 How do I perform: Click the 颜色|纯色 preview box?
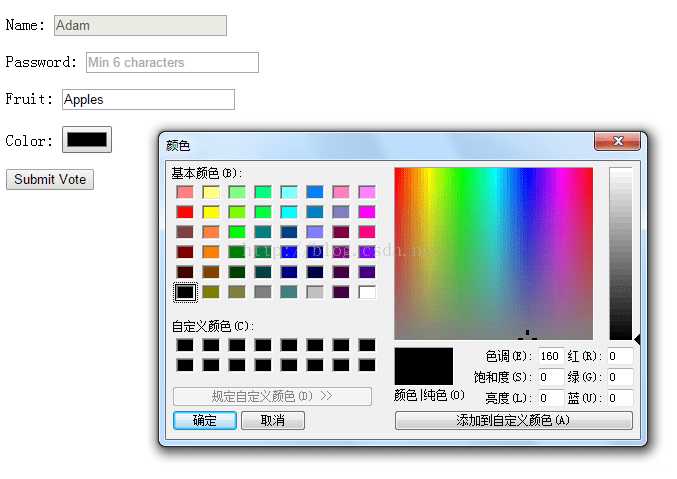point(424,366)
